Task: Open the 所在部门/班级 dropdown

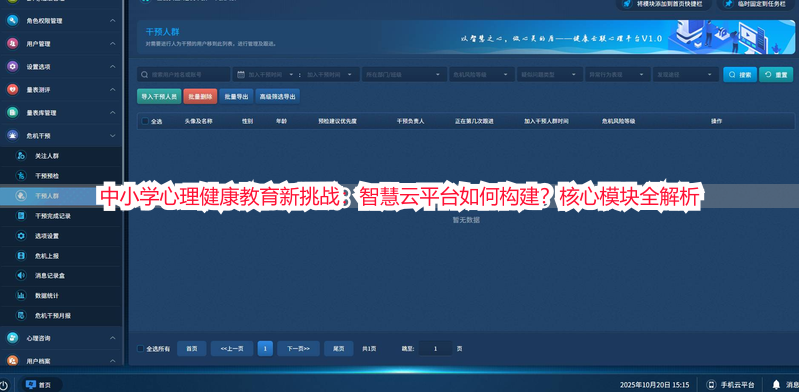Action: pyautogui.click(x=404, y=74)
